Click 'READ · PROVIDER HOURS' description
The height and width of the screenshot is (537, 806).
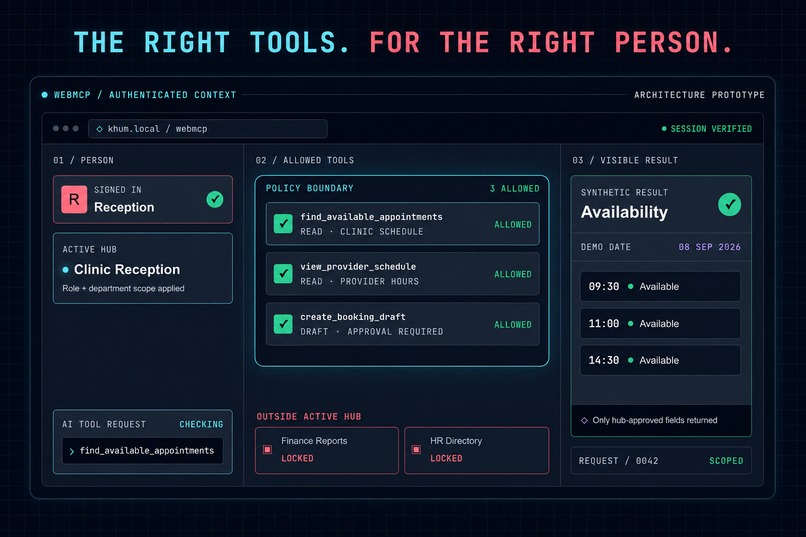click(x=359, y=282)
